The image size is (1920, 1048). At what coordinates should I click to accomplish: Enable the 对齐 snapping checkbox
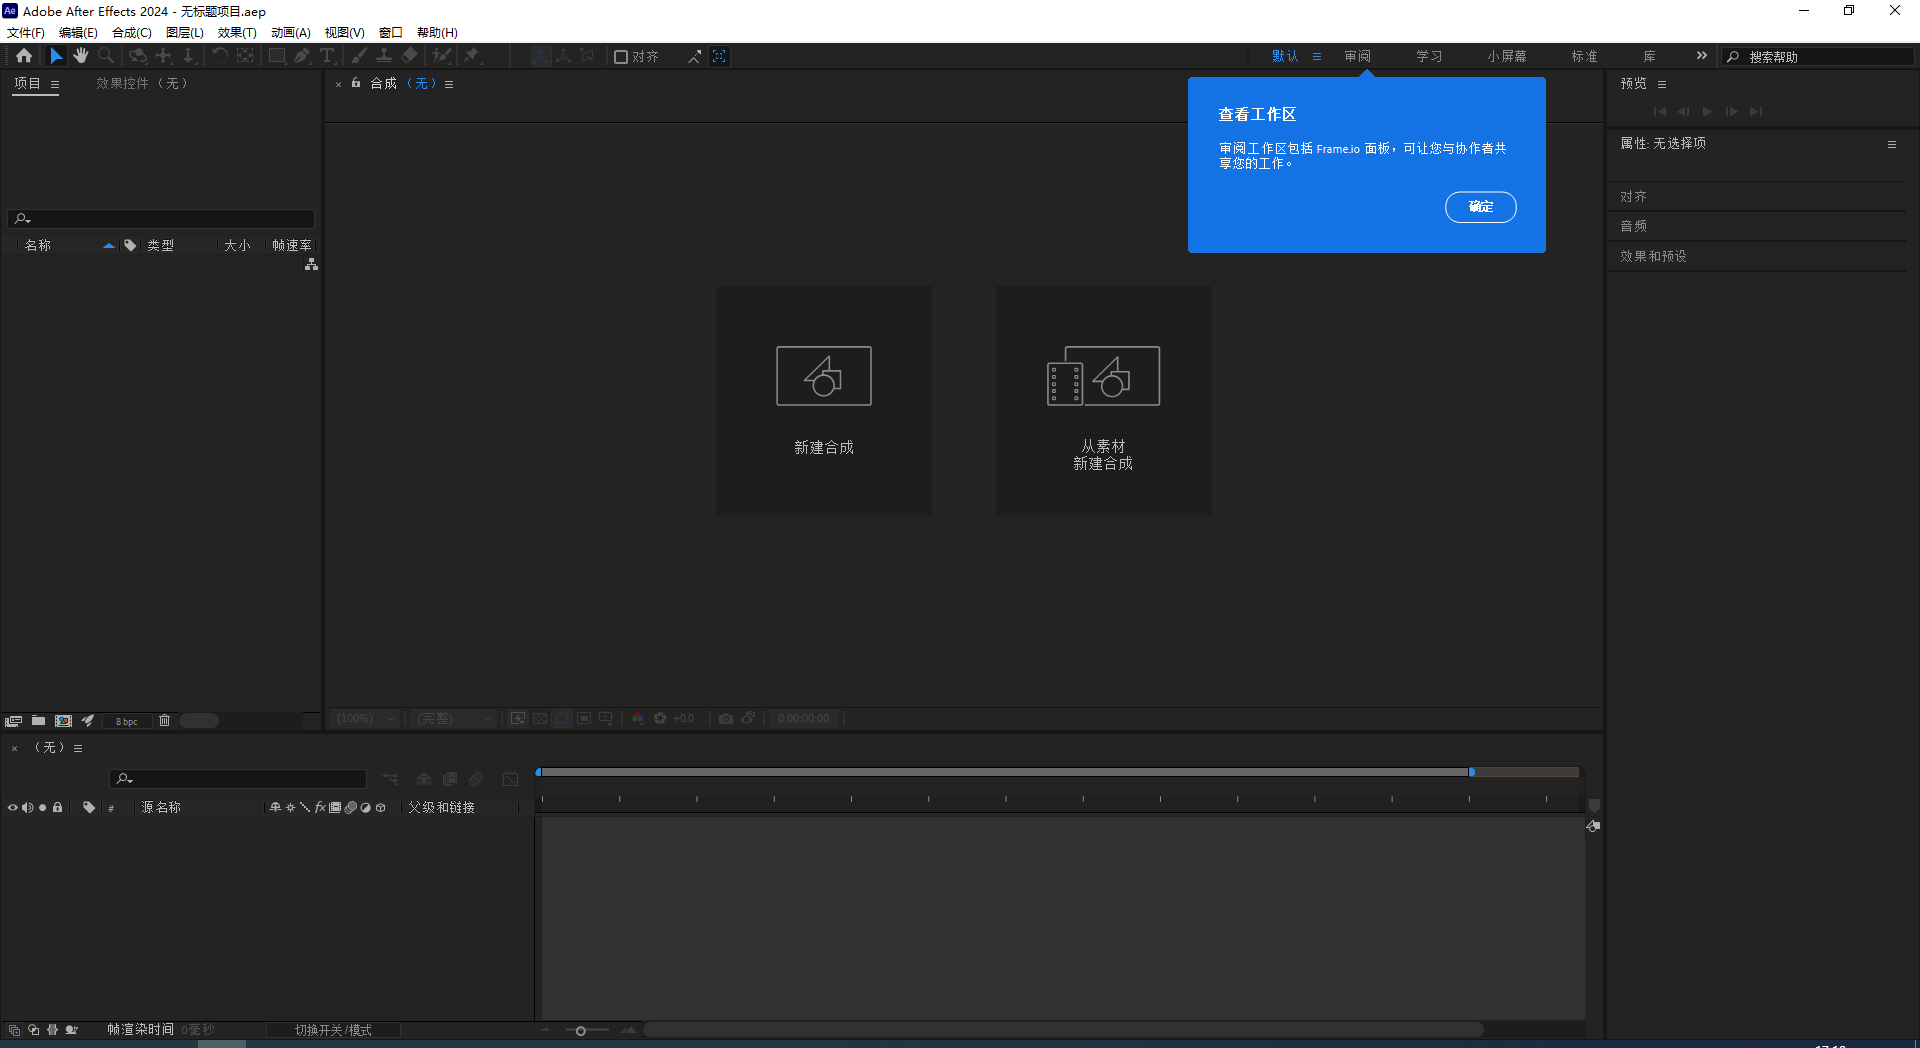(x=621, y=56)
